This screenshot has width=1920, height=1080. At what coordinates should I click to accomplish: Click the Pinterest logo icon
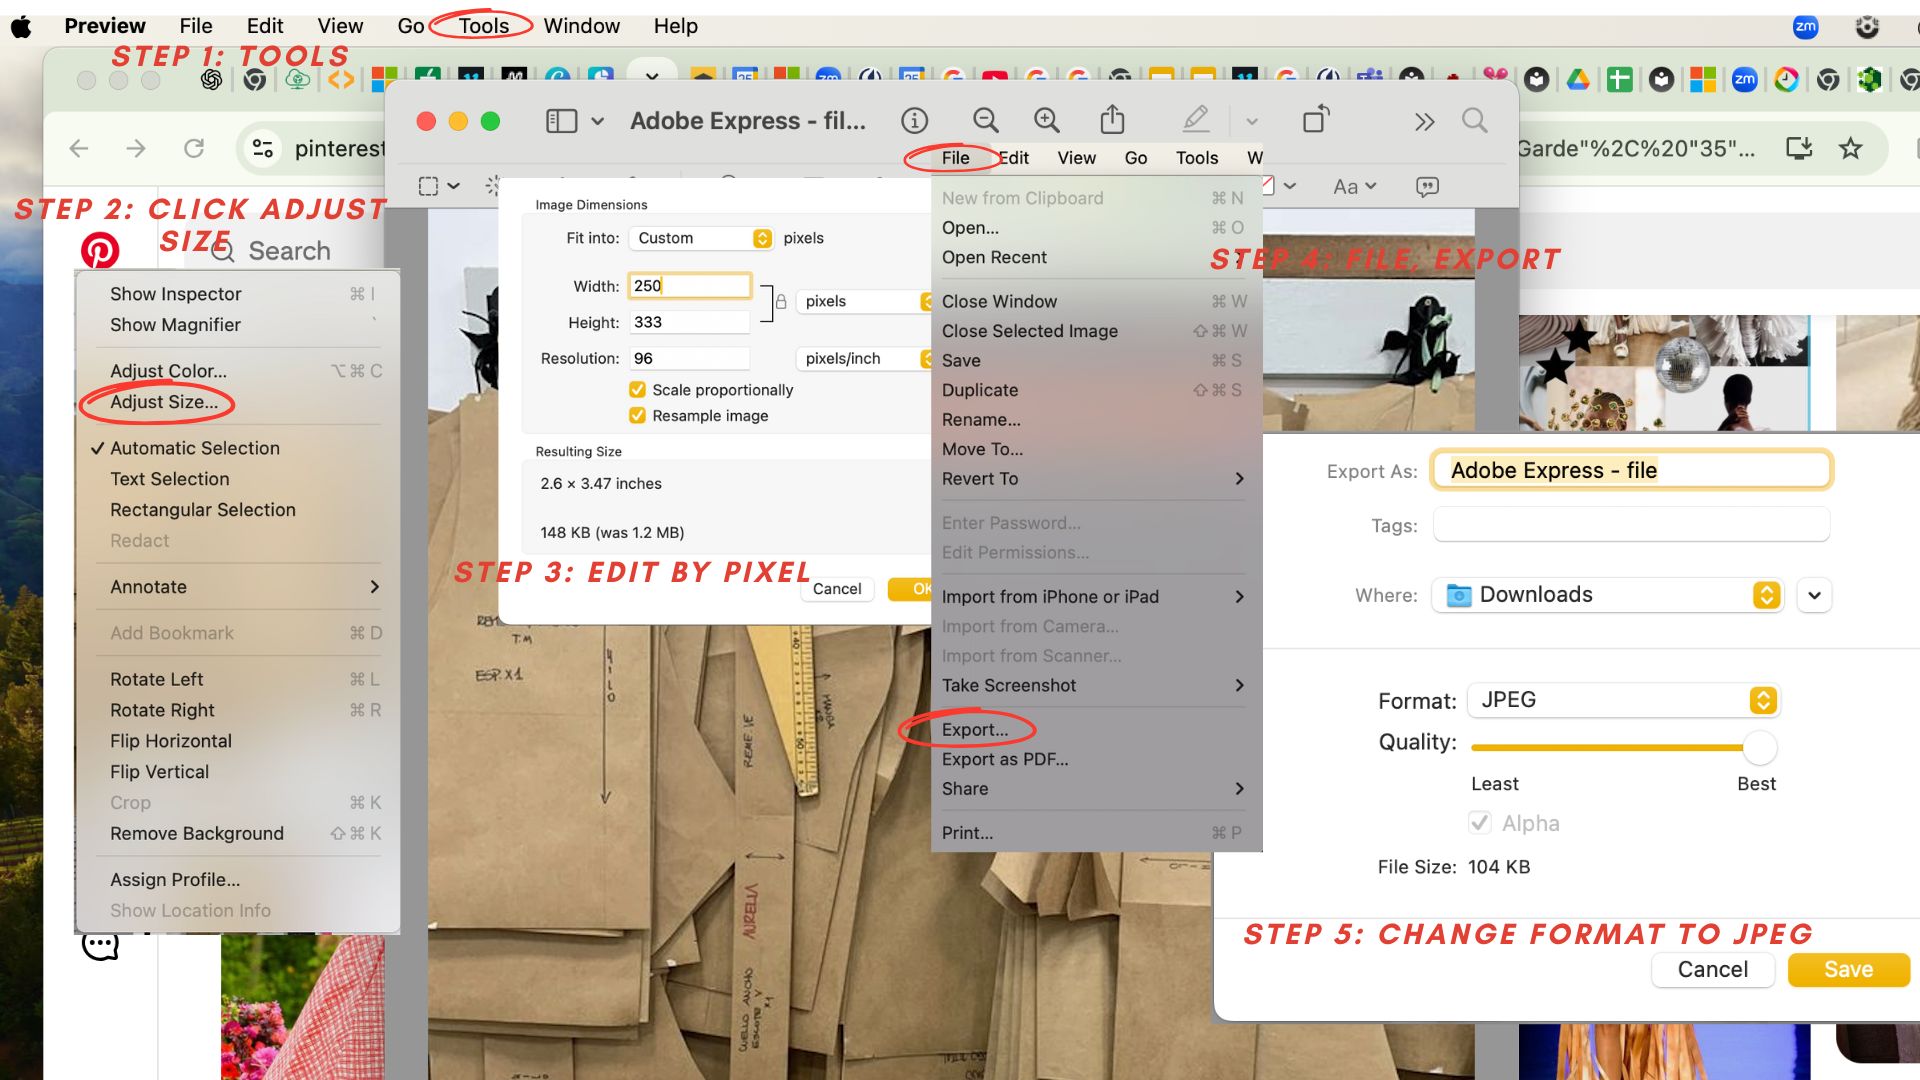[100, 250]
